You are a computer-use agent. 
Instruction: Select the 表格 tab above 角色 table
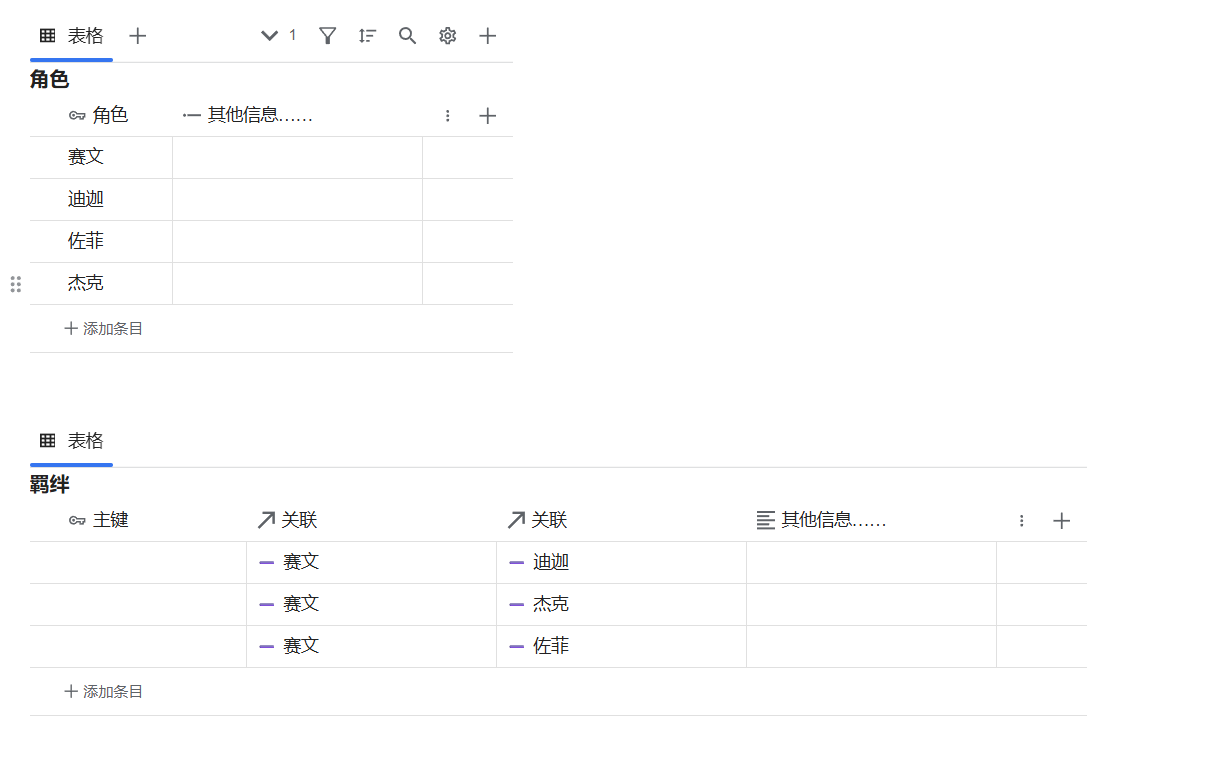point(71,36)
